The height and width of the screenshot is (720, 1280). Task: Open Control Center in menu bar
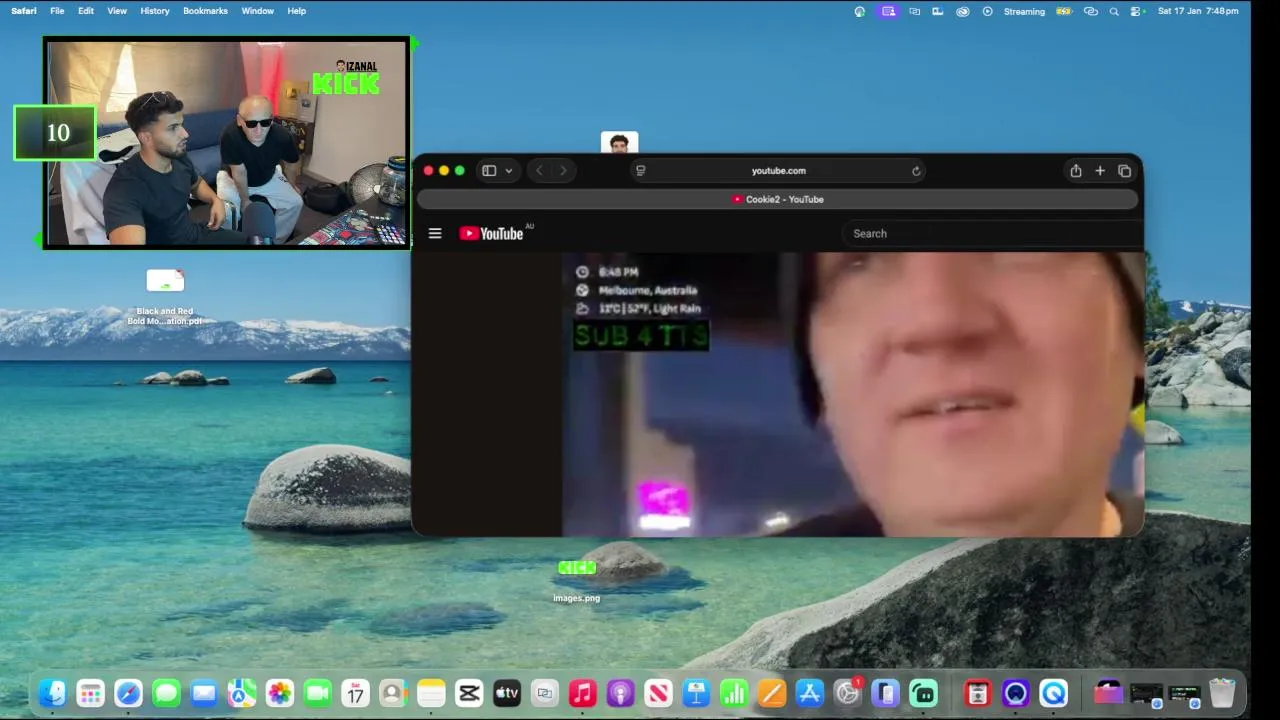pos(1138,12)
